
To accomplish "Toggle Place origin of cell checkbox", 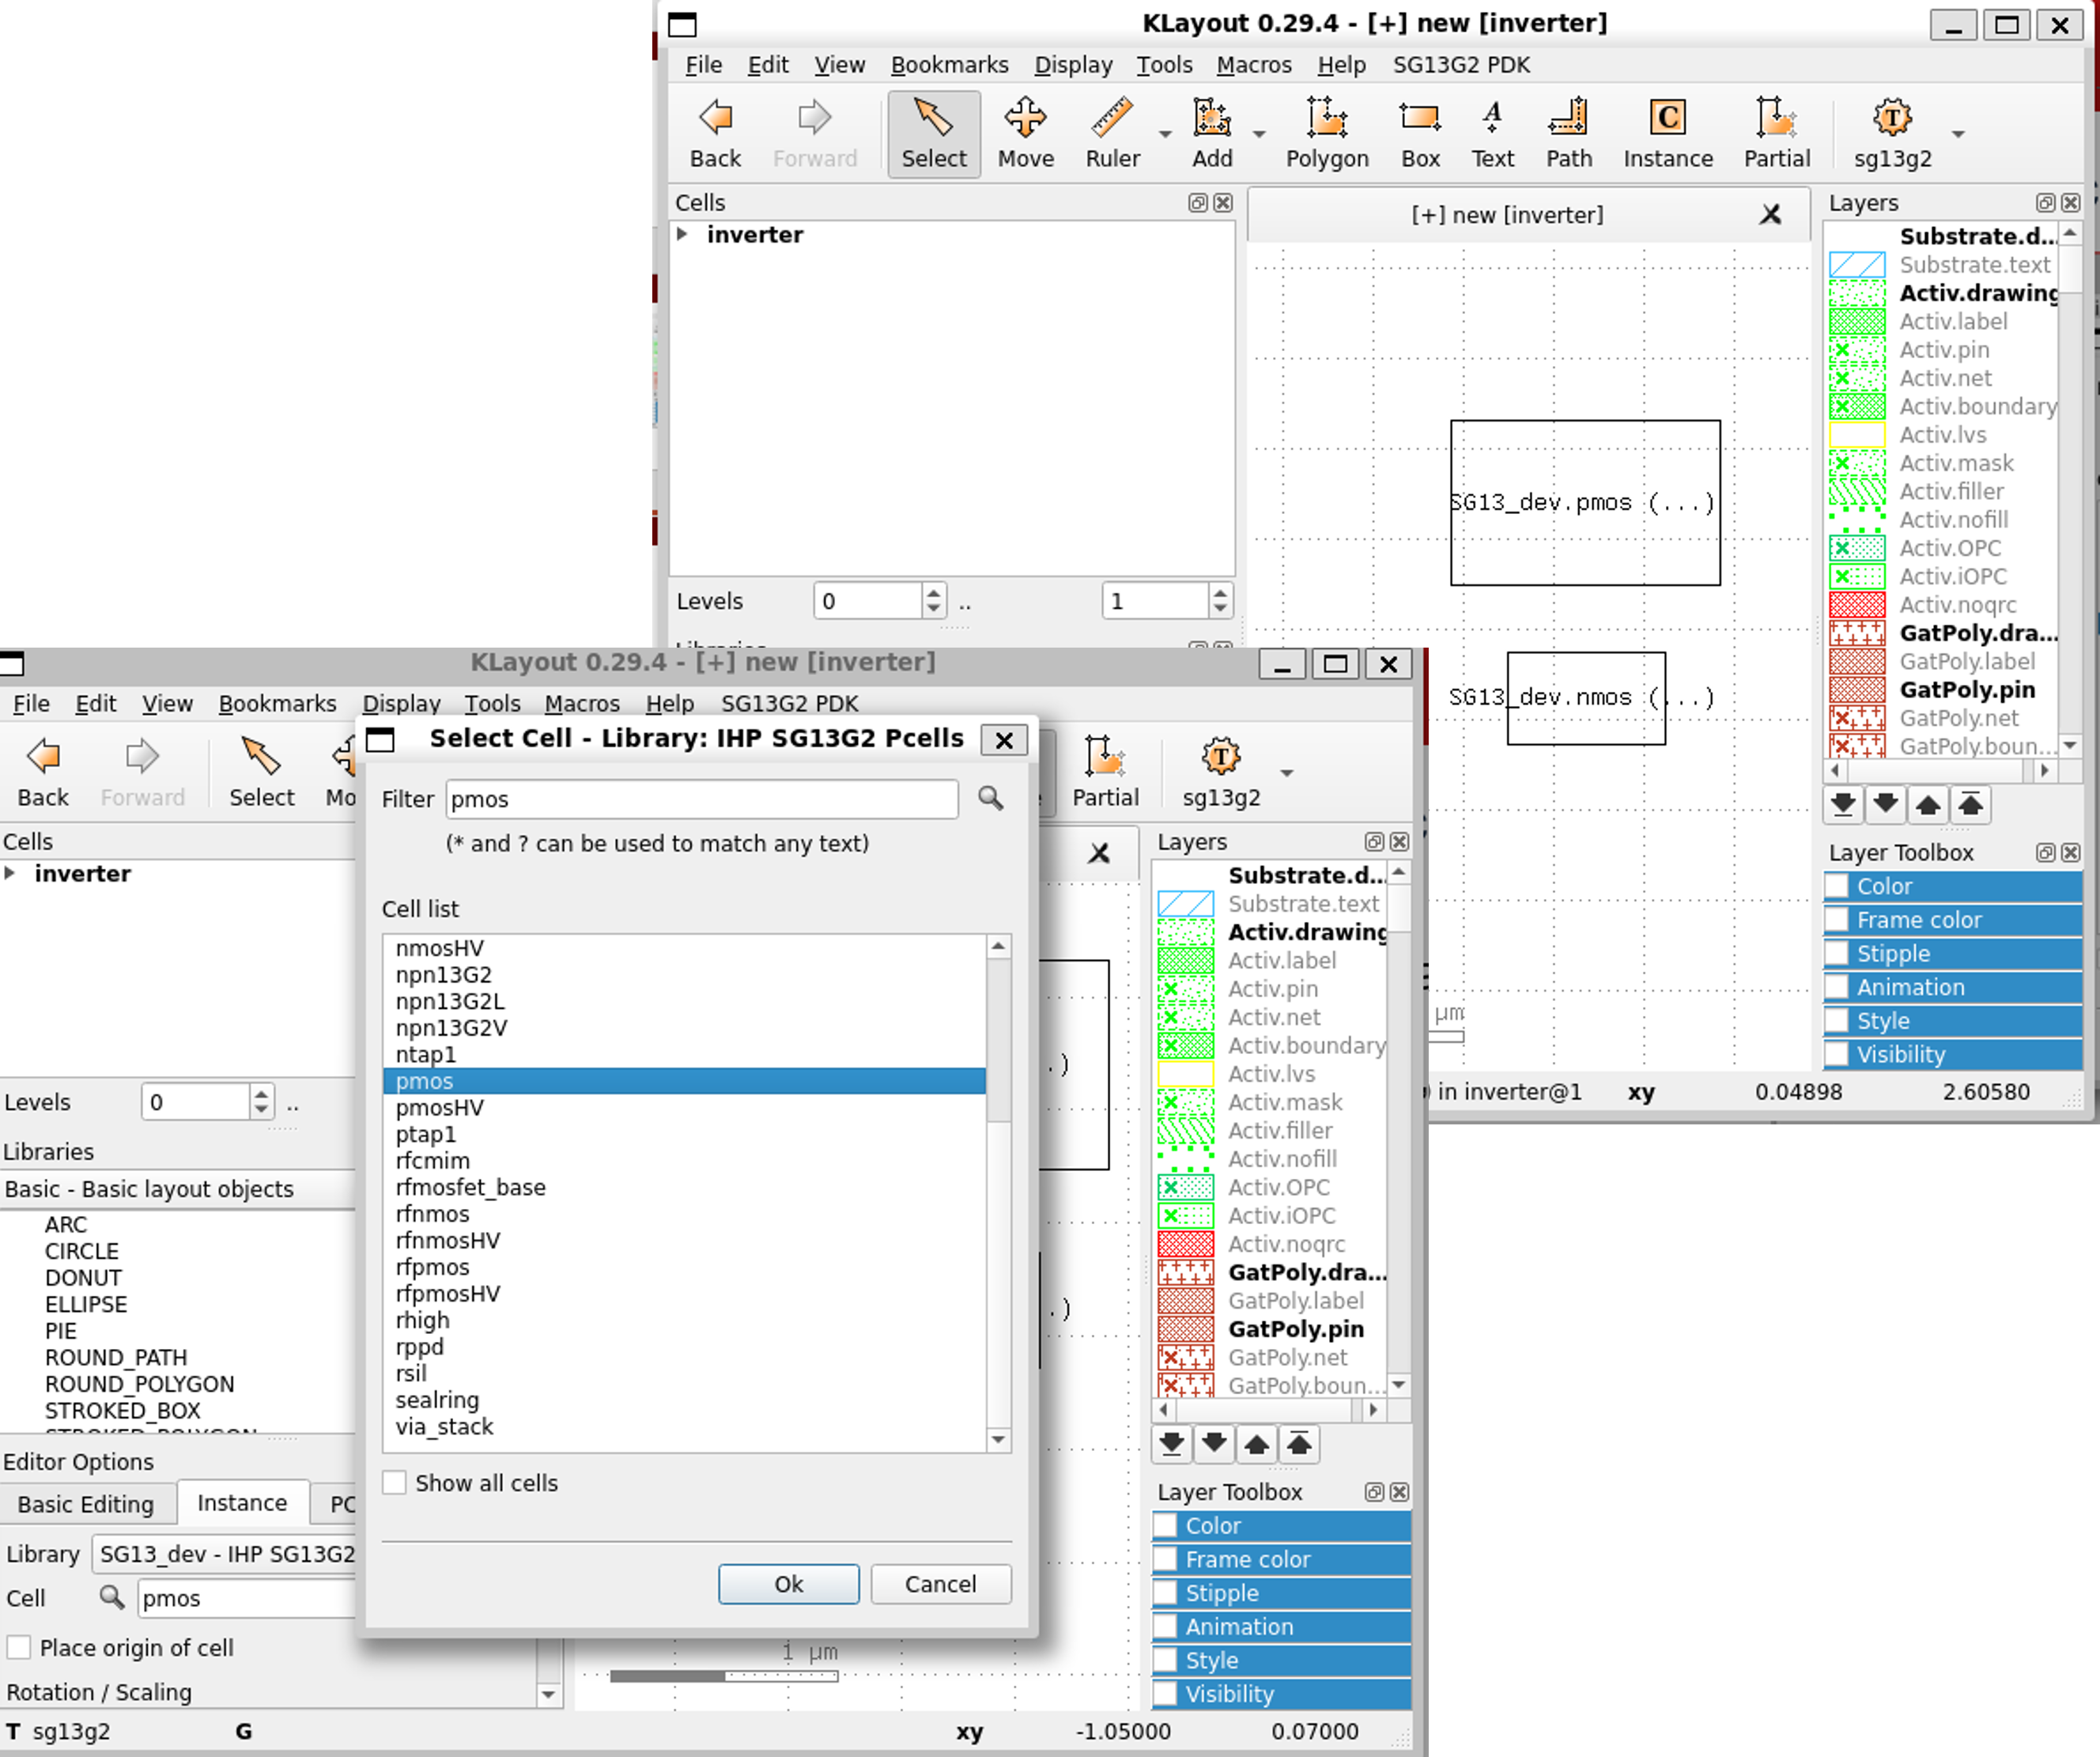I will tap(19, 1647).
